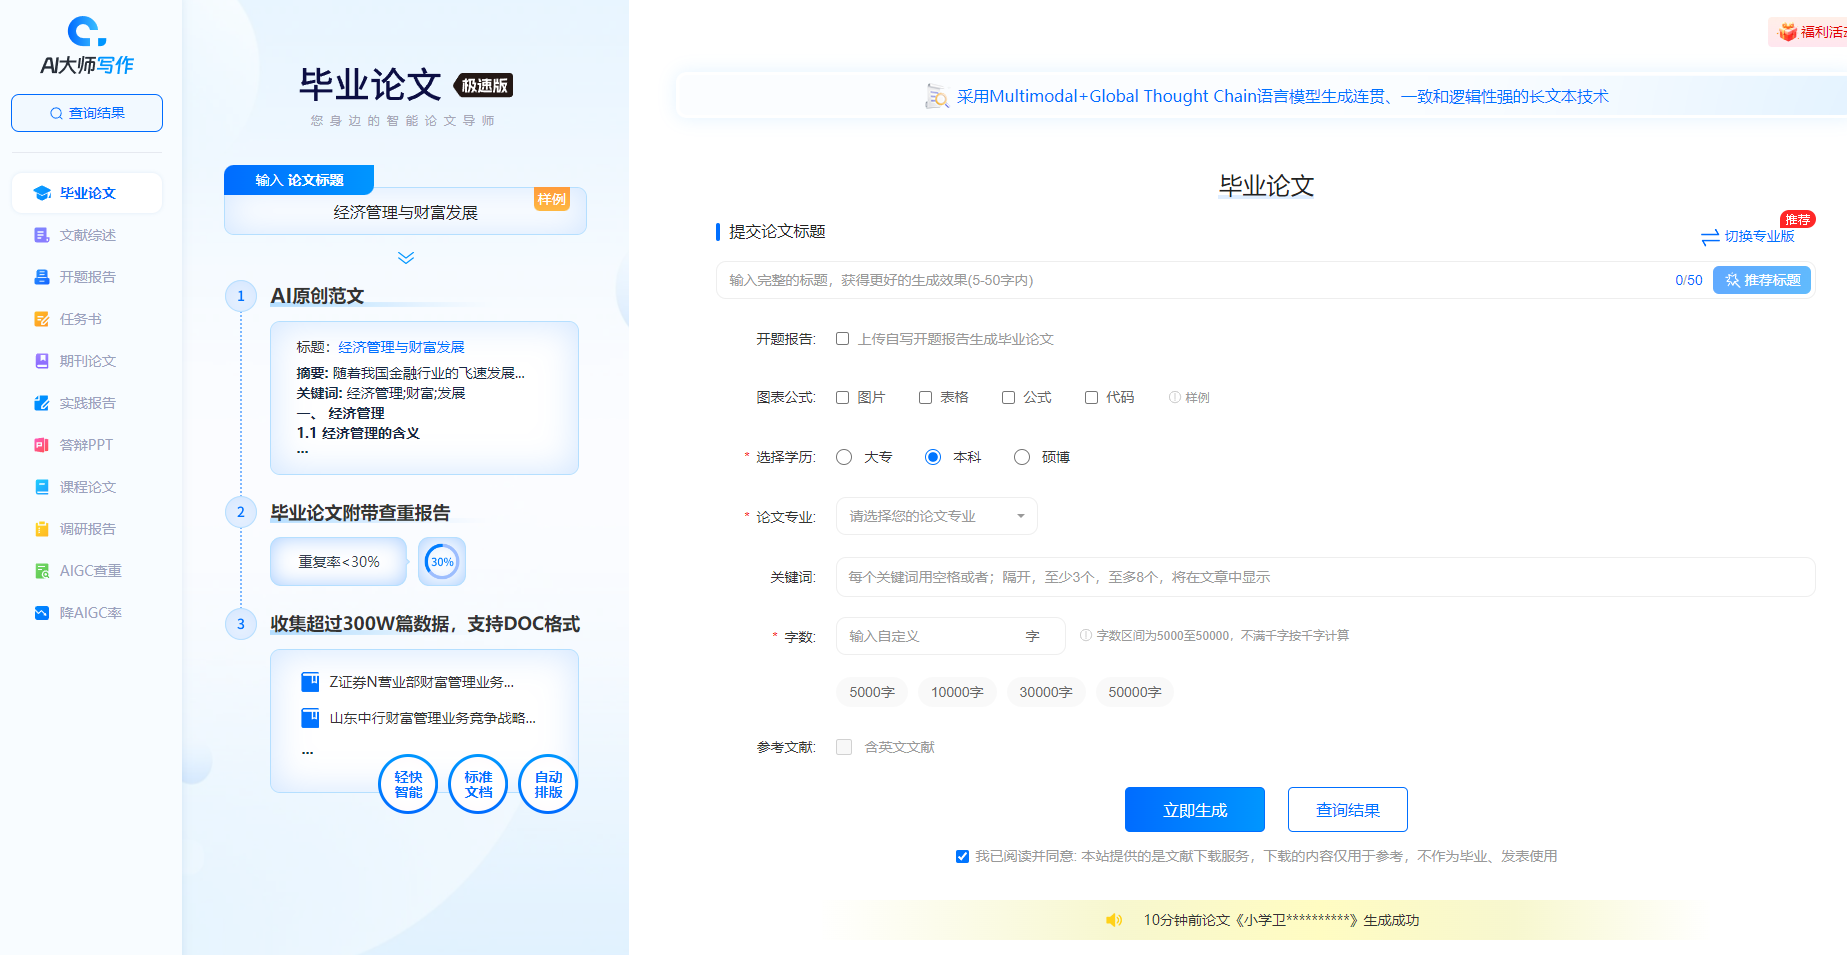Uncheck the 我已阅读并同意 agreement checkbox

[x=962, y=856]
